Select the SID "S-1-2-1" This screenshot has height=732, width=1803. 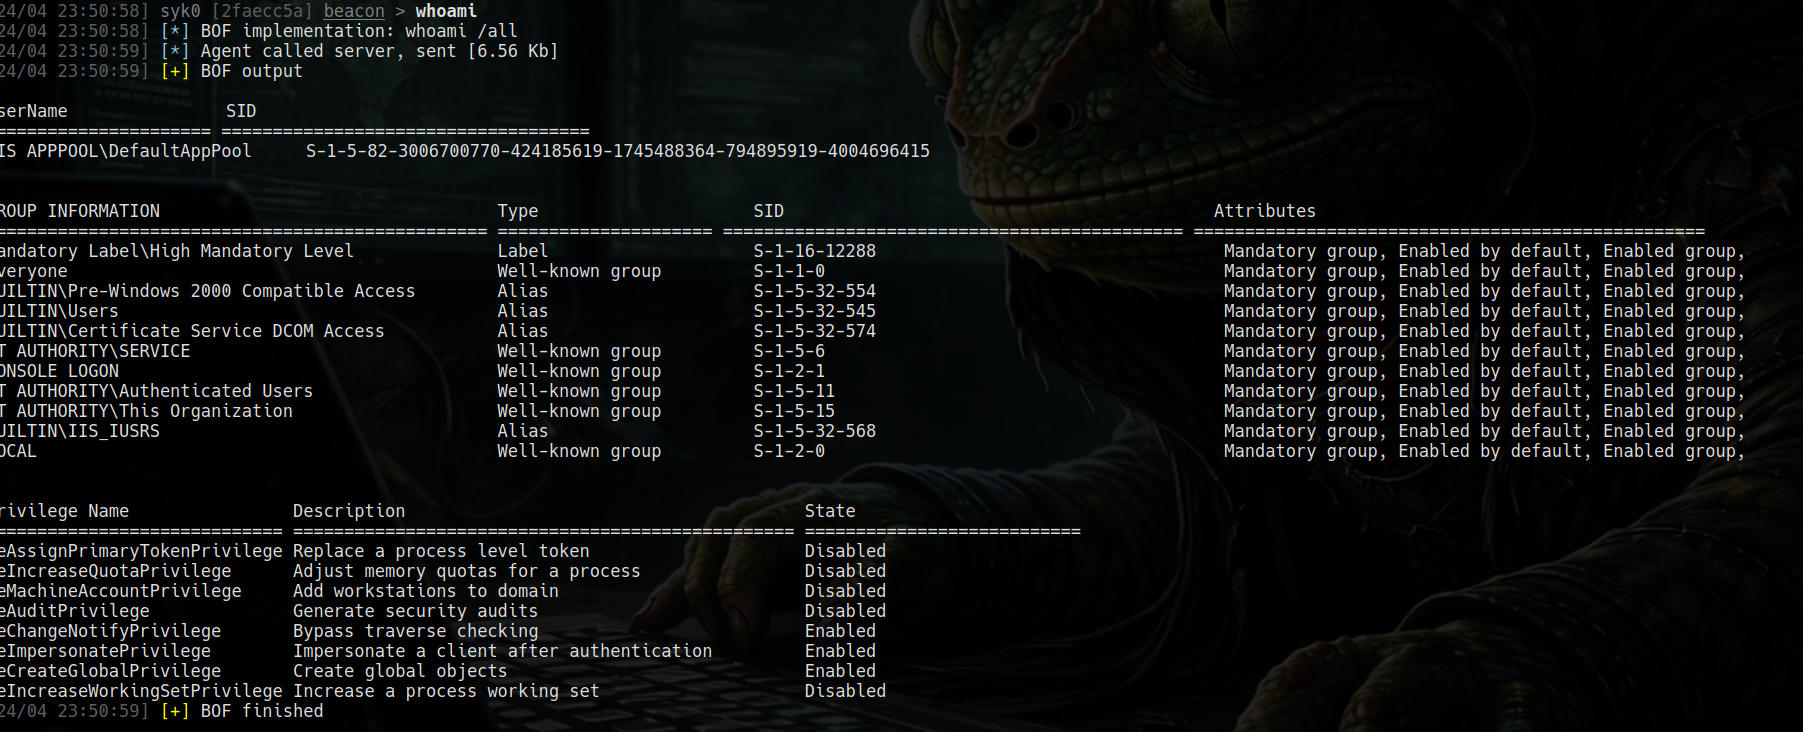[790, 371]
